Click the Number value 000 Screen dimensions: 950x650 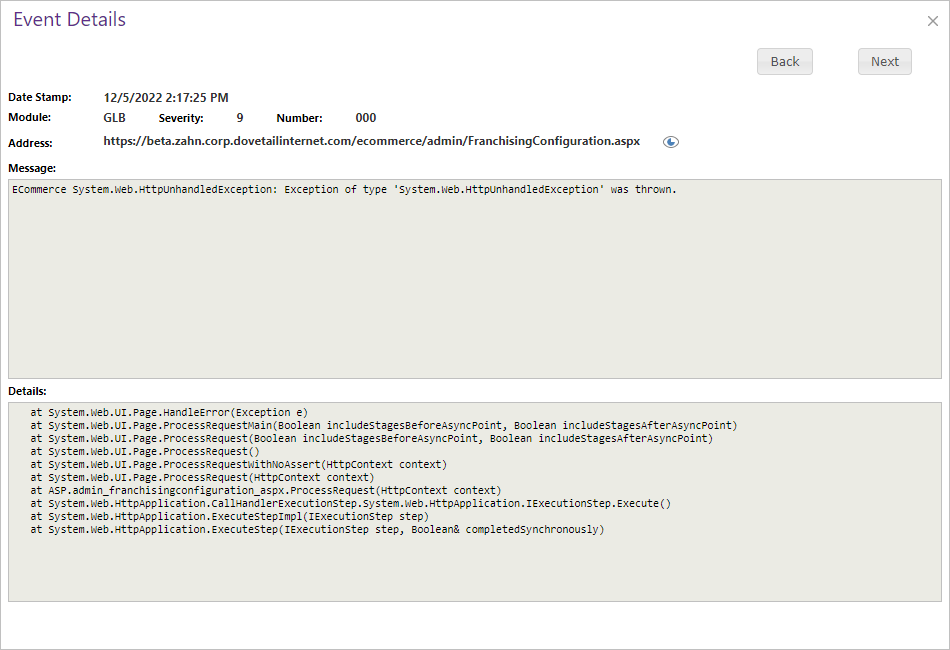click(x=366, y=118)
